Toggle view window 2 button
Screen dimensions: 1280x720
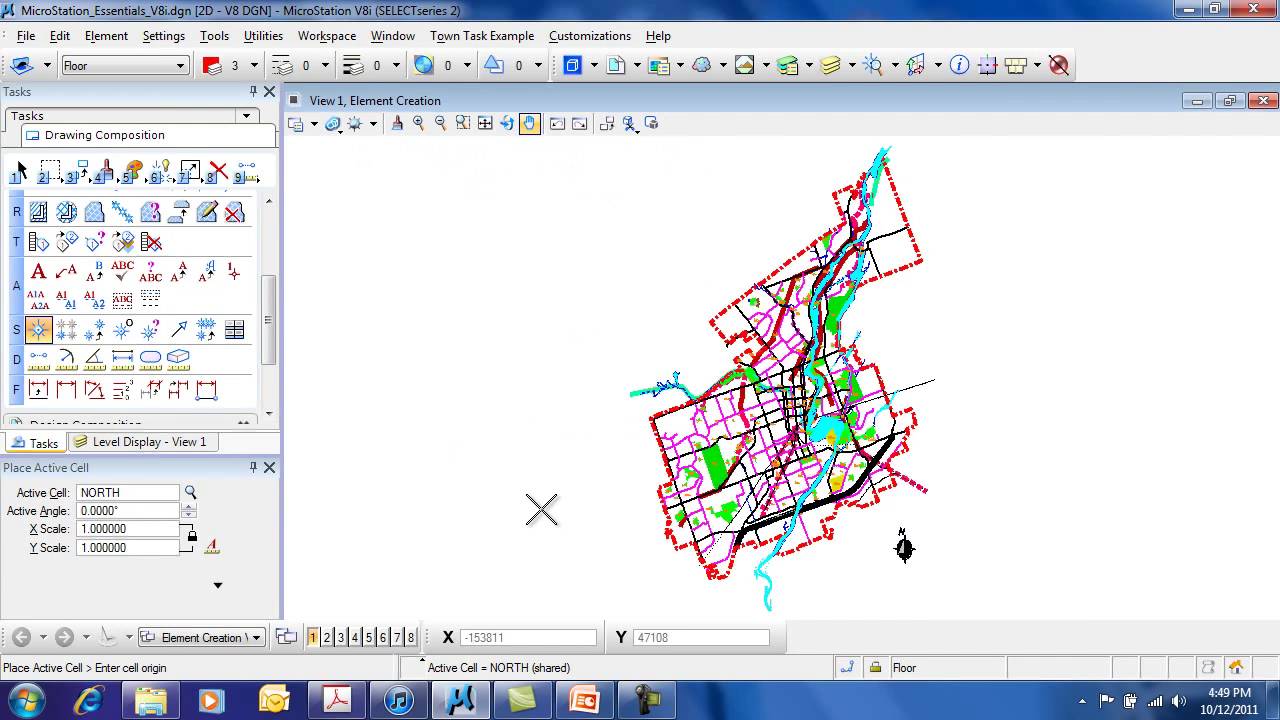click(x=327, y=637)
